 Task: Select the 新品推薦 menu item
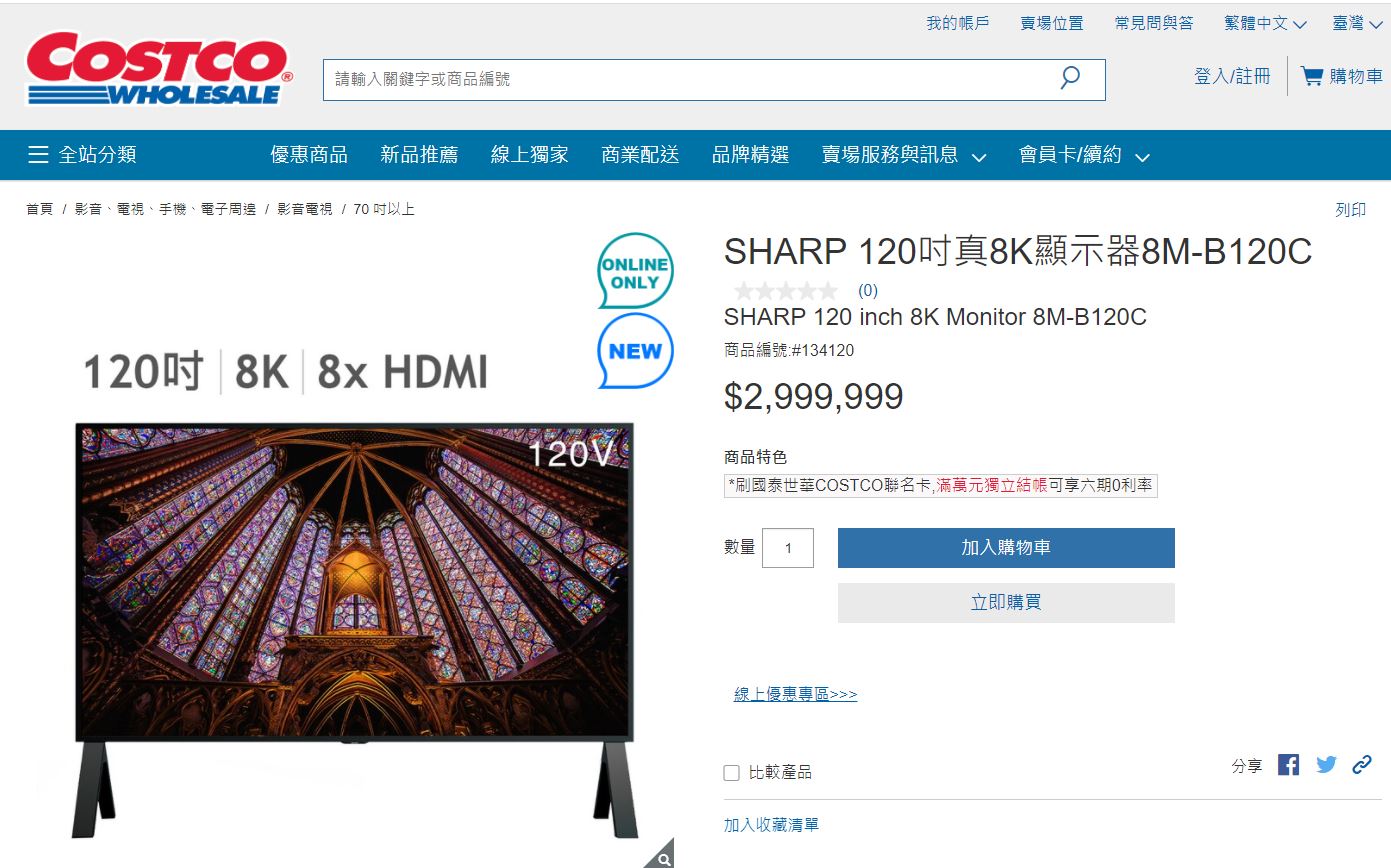point(419,155)
